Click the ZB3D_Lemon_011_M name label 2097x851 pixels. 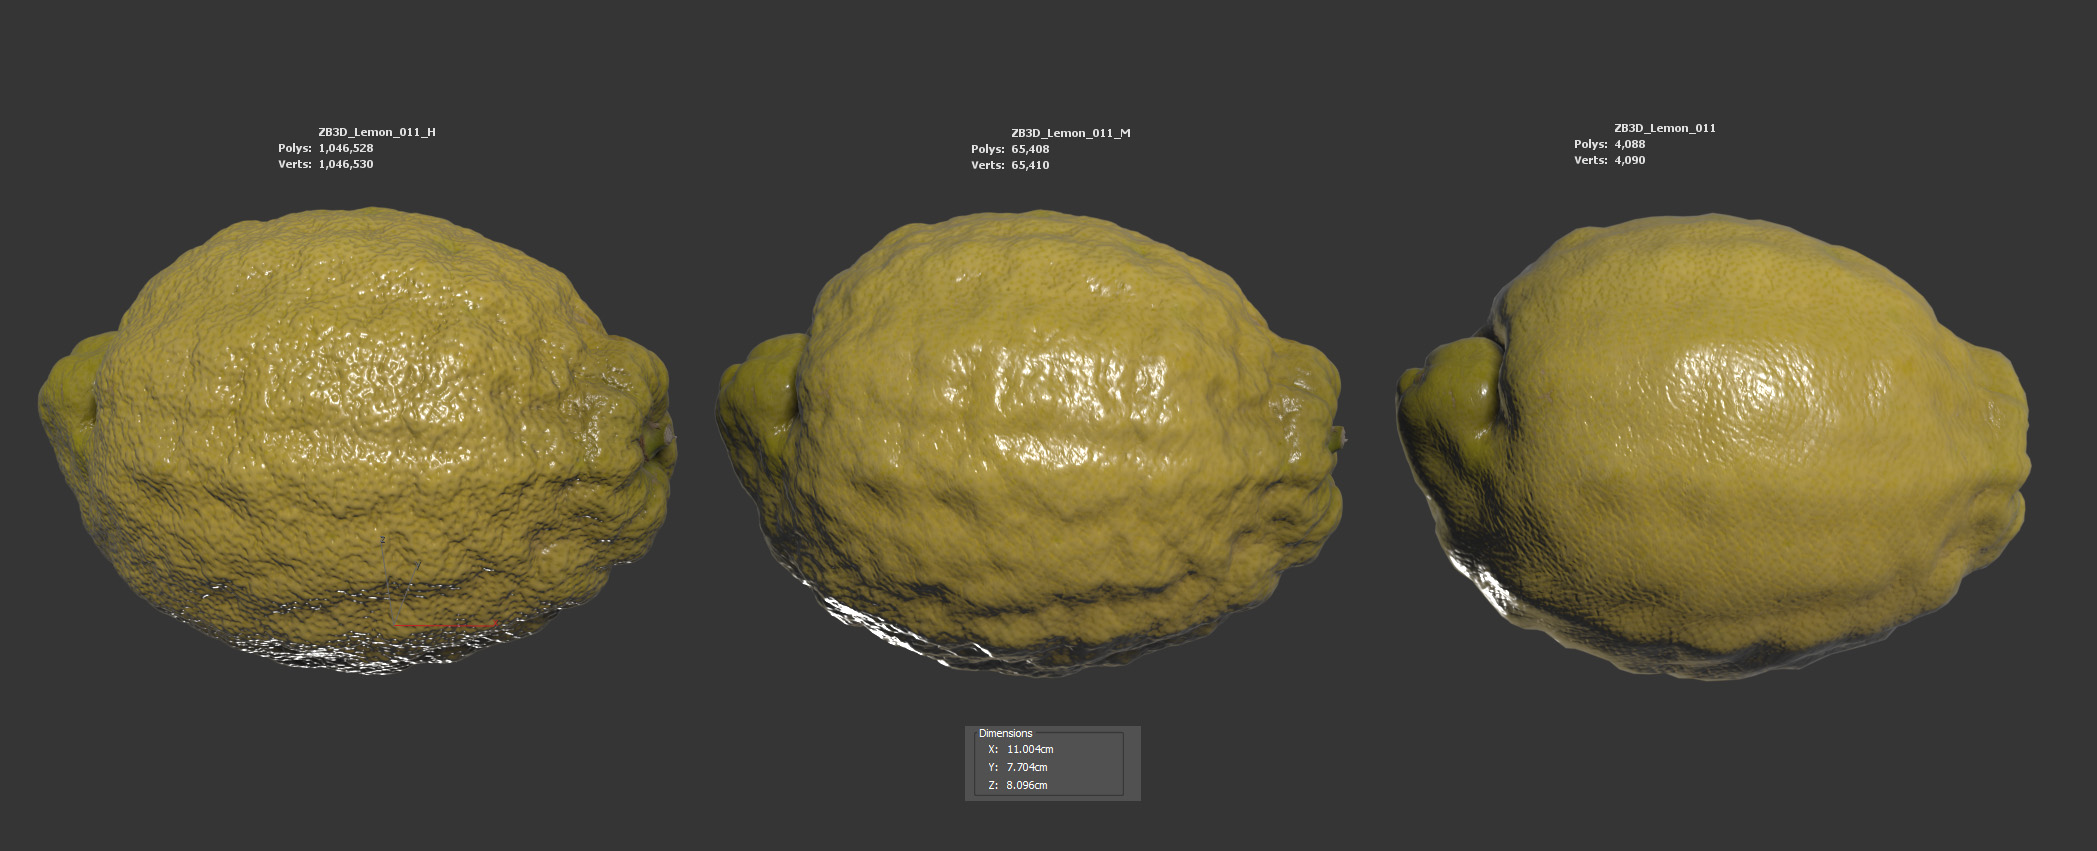coord(1070,133)
